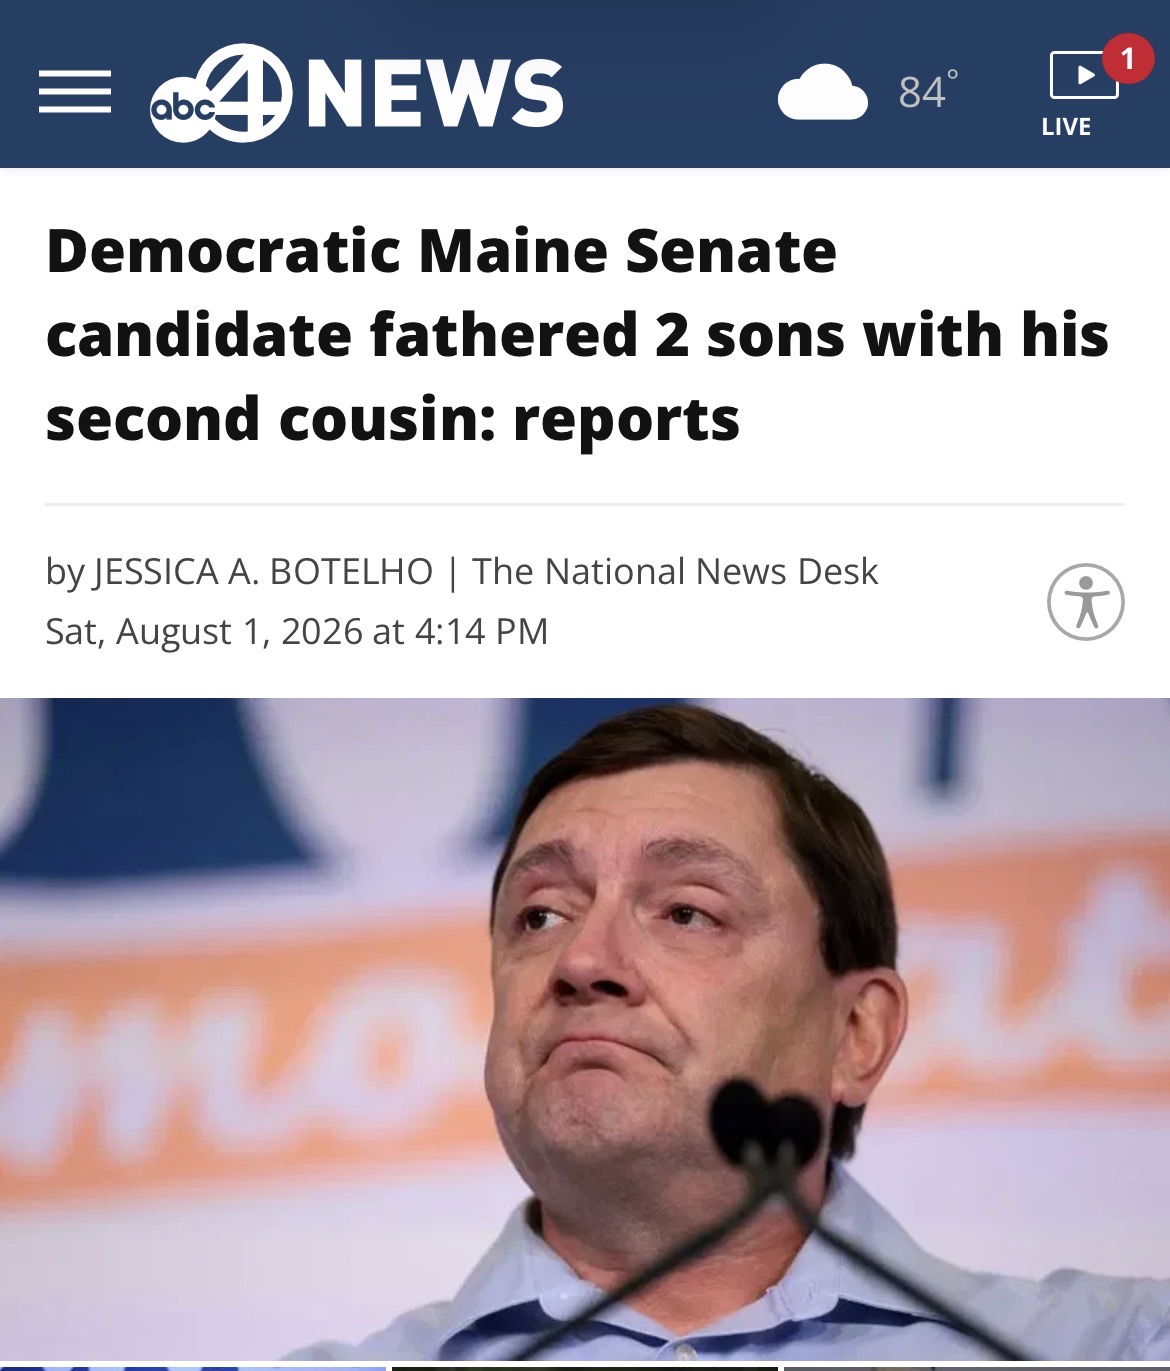The image size is (1170, 1371).
Task: Open the hamburger navigation menu
Action: [x=75, y=92]
